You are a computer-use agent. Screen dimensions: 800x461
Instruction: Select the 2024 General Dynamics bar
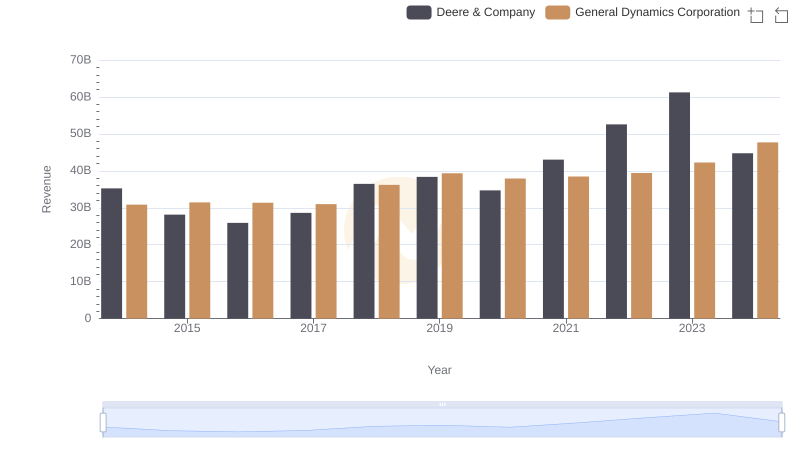pos(768,230)
